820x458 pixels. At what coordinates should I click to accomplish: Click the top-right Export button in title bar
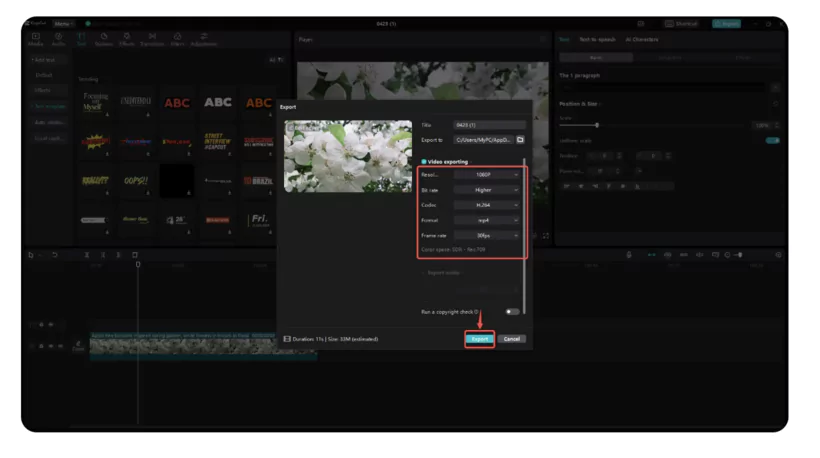point(726,24)
